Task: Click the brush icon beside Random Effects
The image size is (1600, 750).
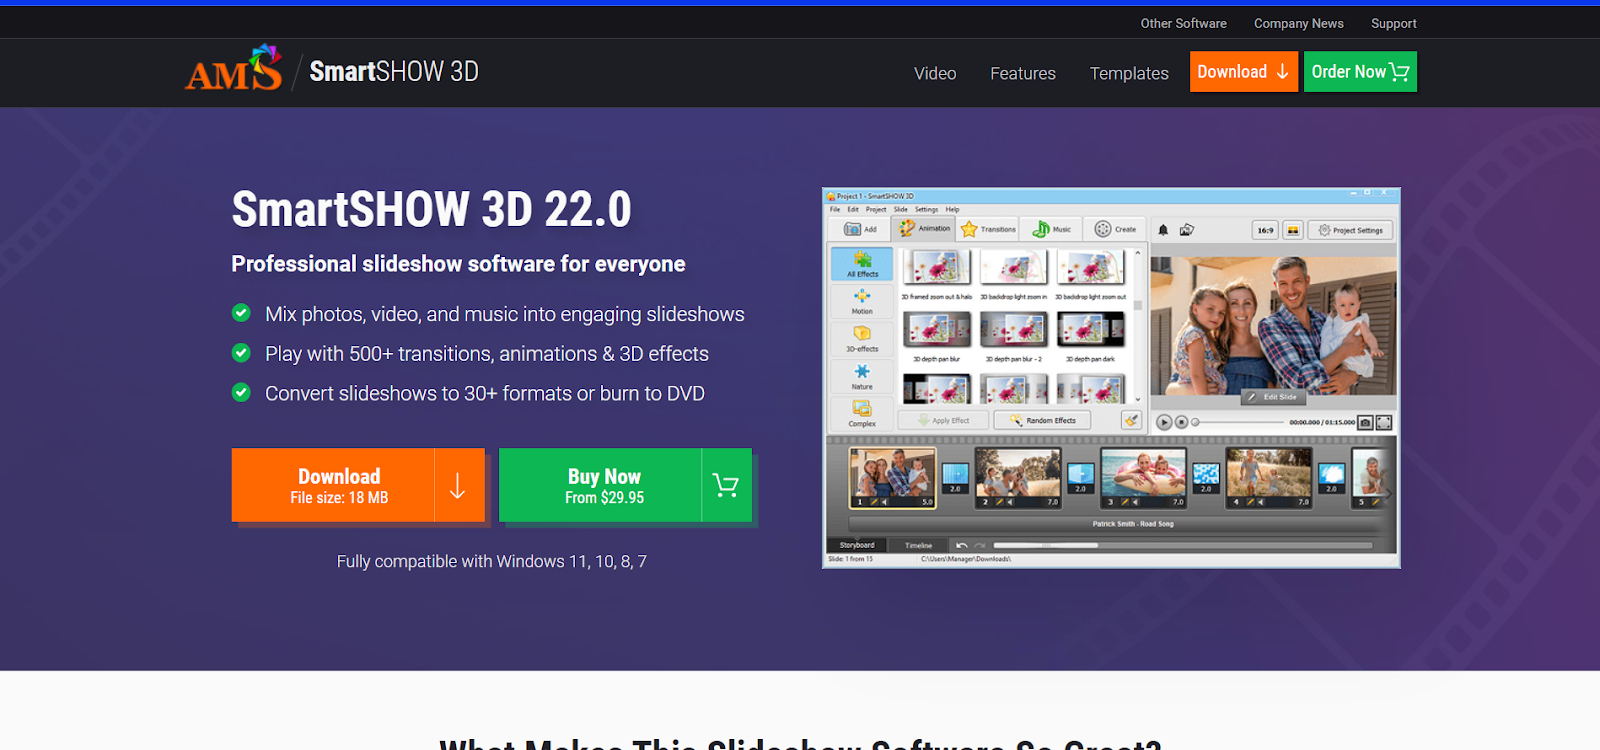Action: pyautogui.click(x=1131, y=420)
